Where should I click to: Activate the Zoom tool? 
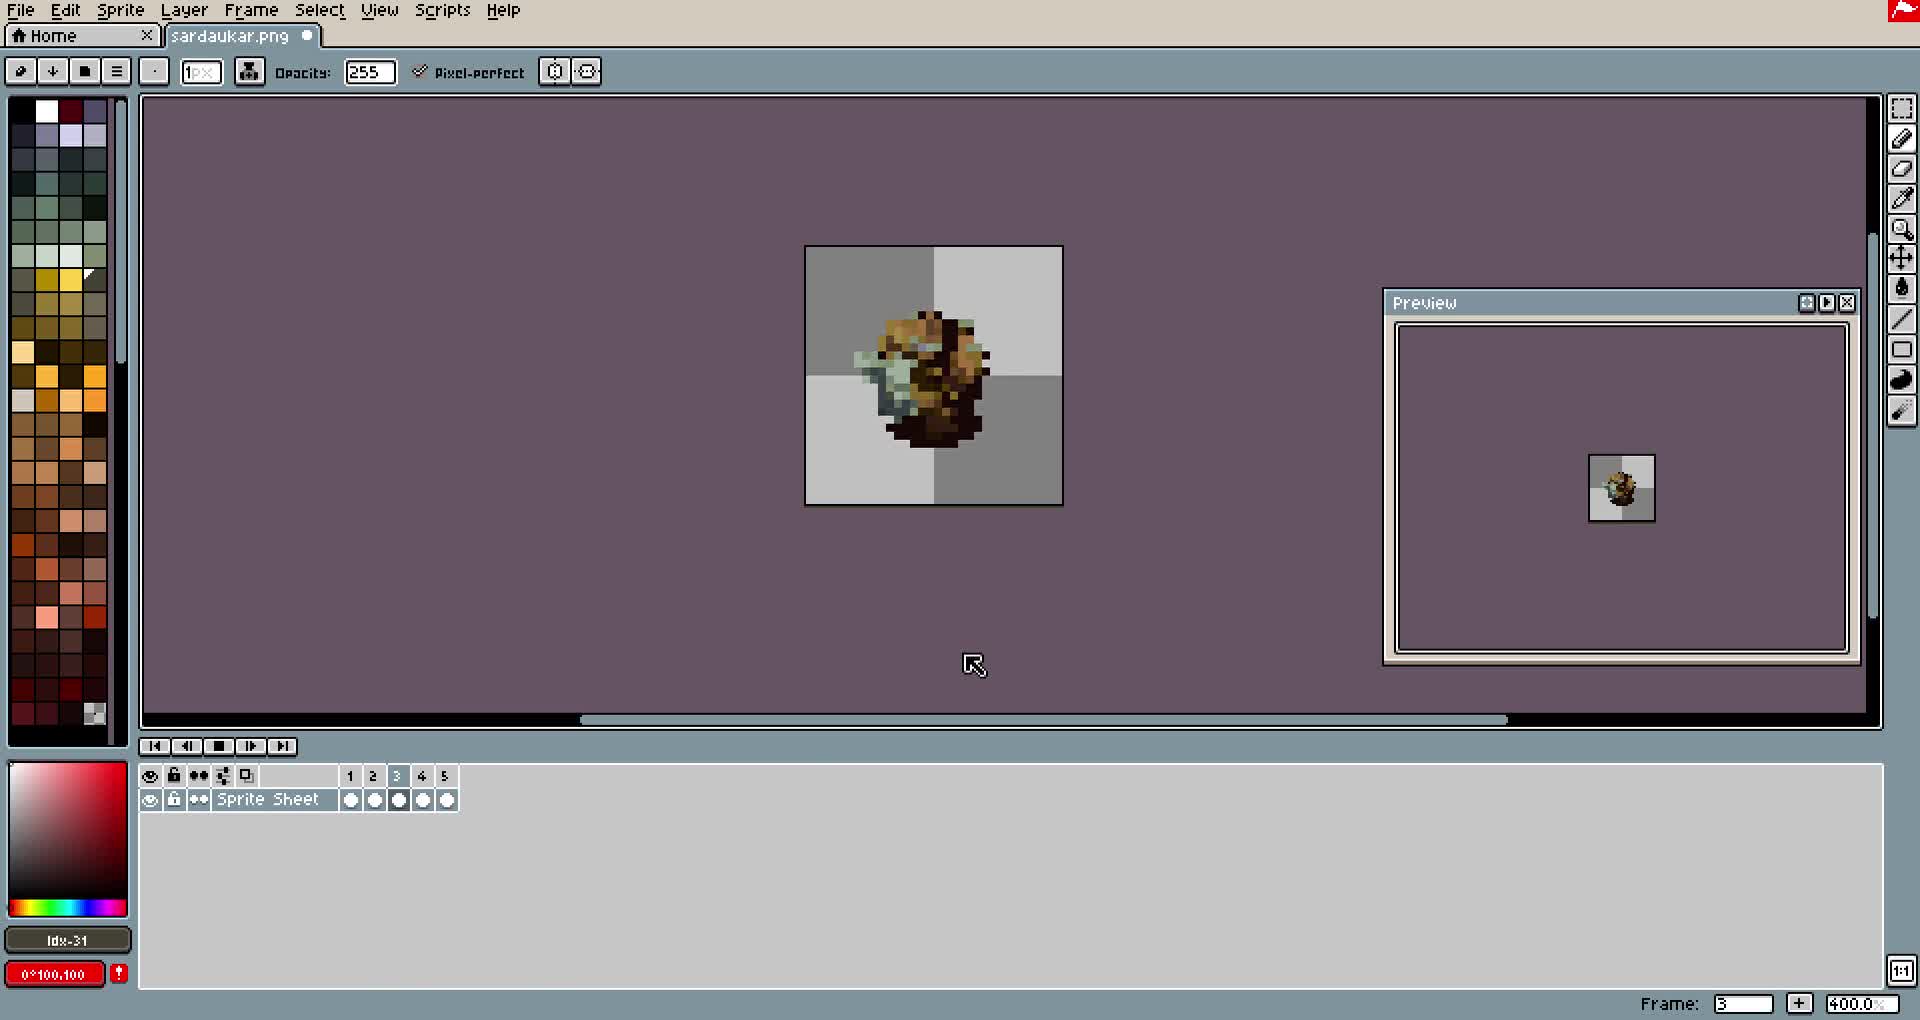point(1903,229)
